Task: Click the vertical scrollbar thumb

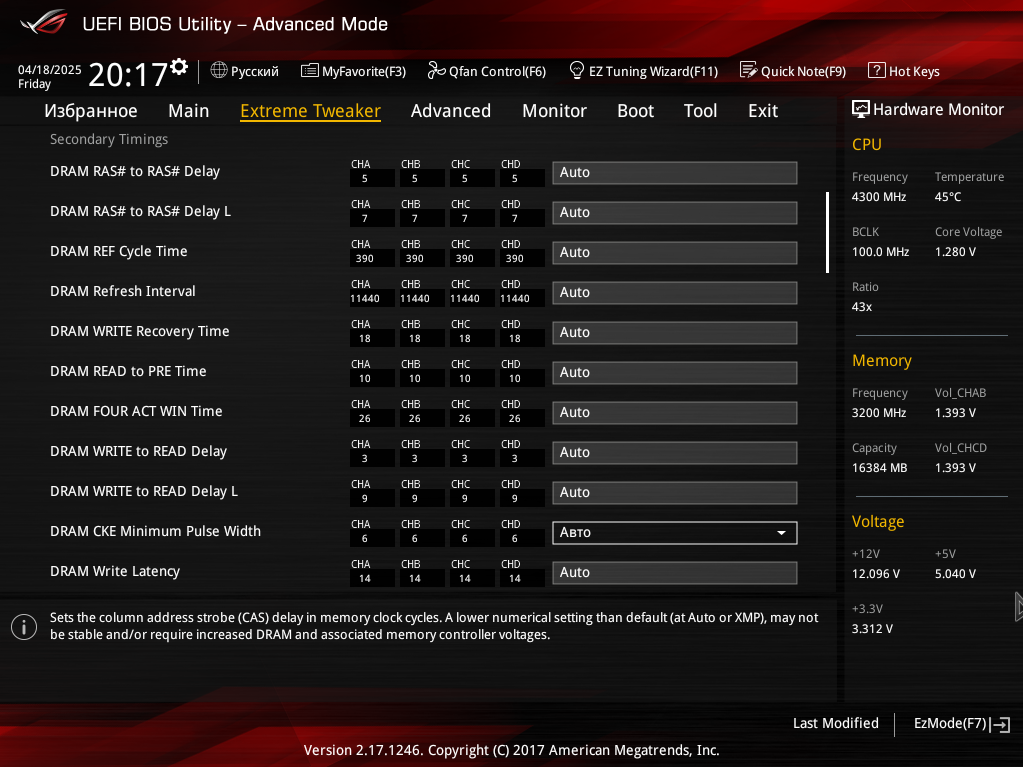Action: (827, 232)
